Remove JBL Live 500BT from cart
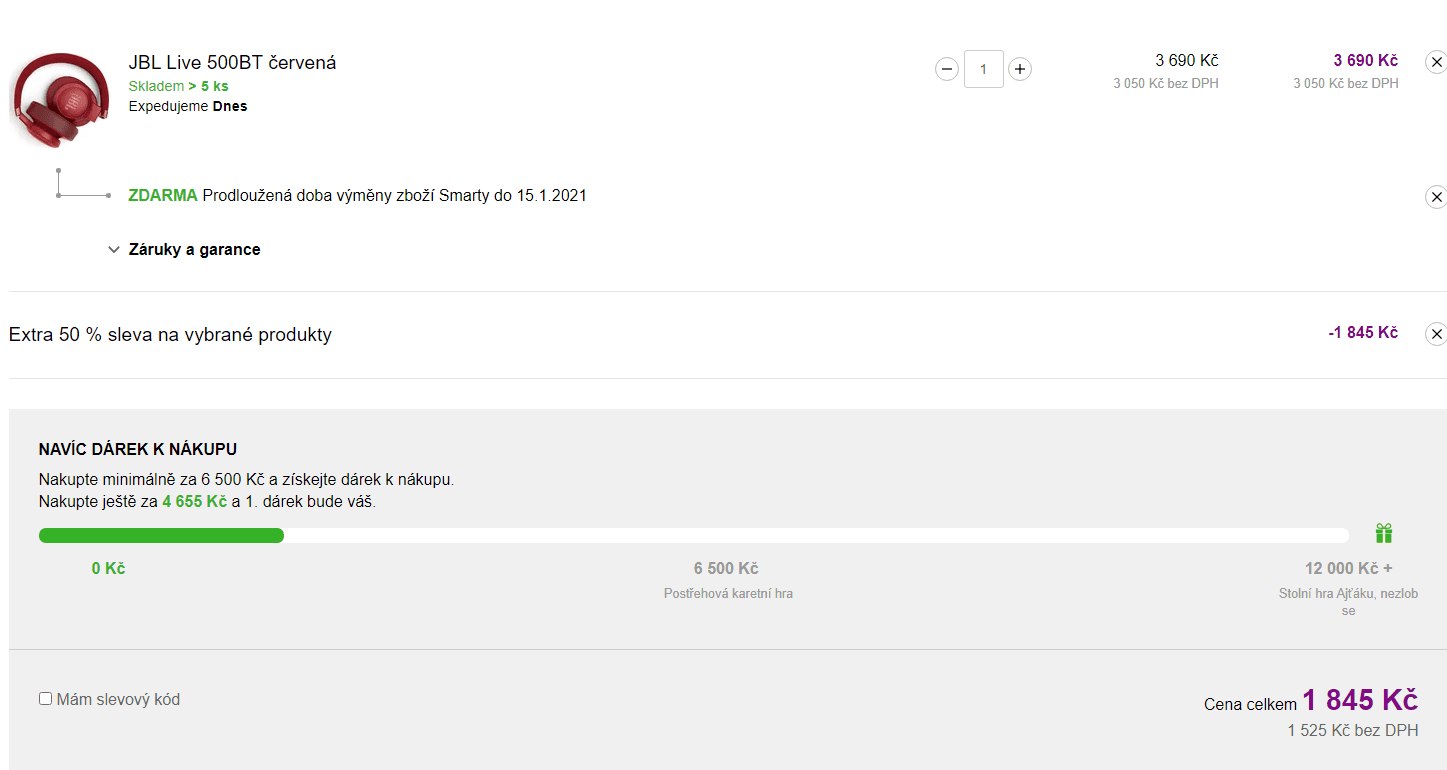This screenshot has height=770, width=1447. click(x=1436, y=62)
